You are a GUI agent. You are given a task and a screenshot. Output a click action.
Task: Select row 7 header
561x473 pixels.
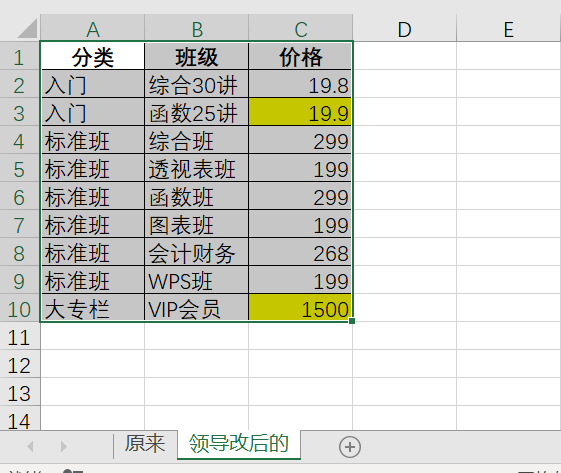tap(20, 224)
